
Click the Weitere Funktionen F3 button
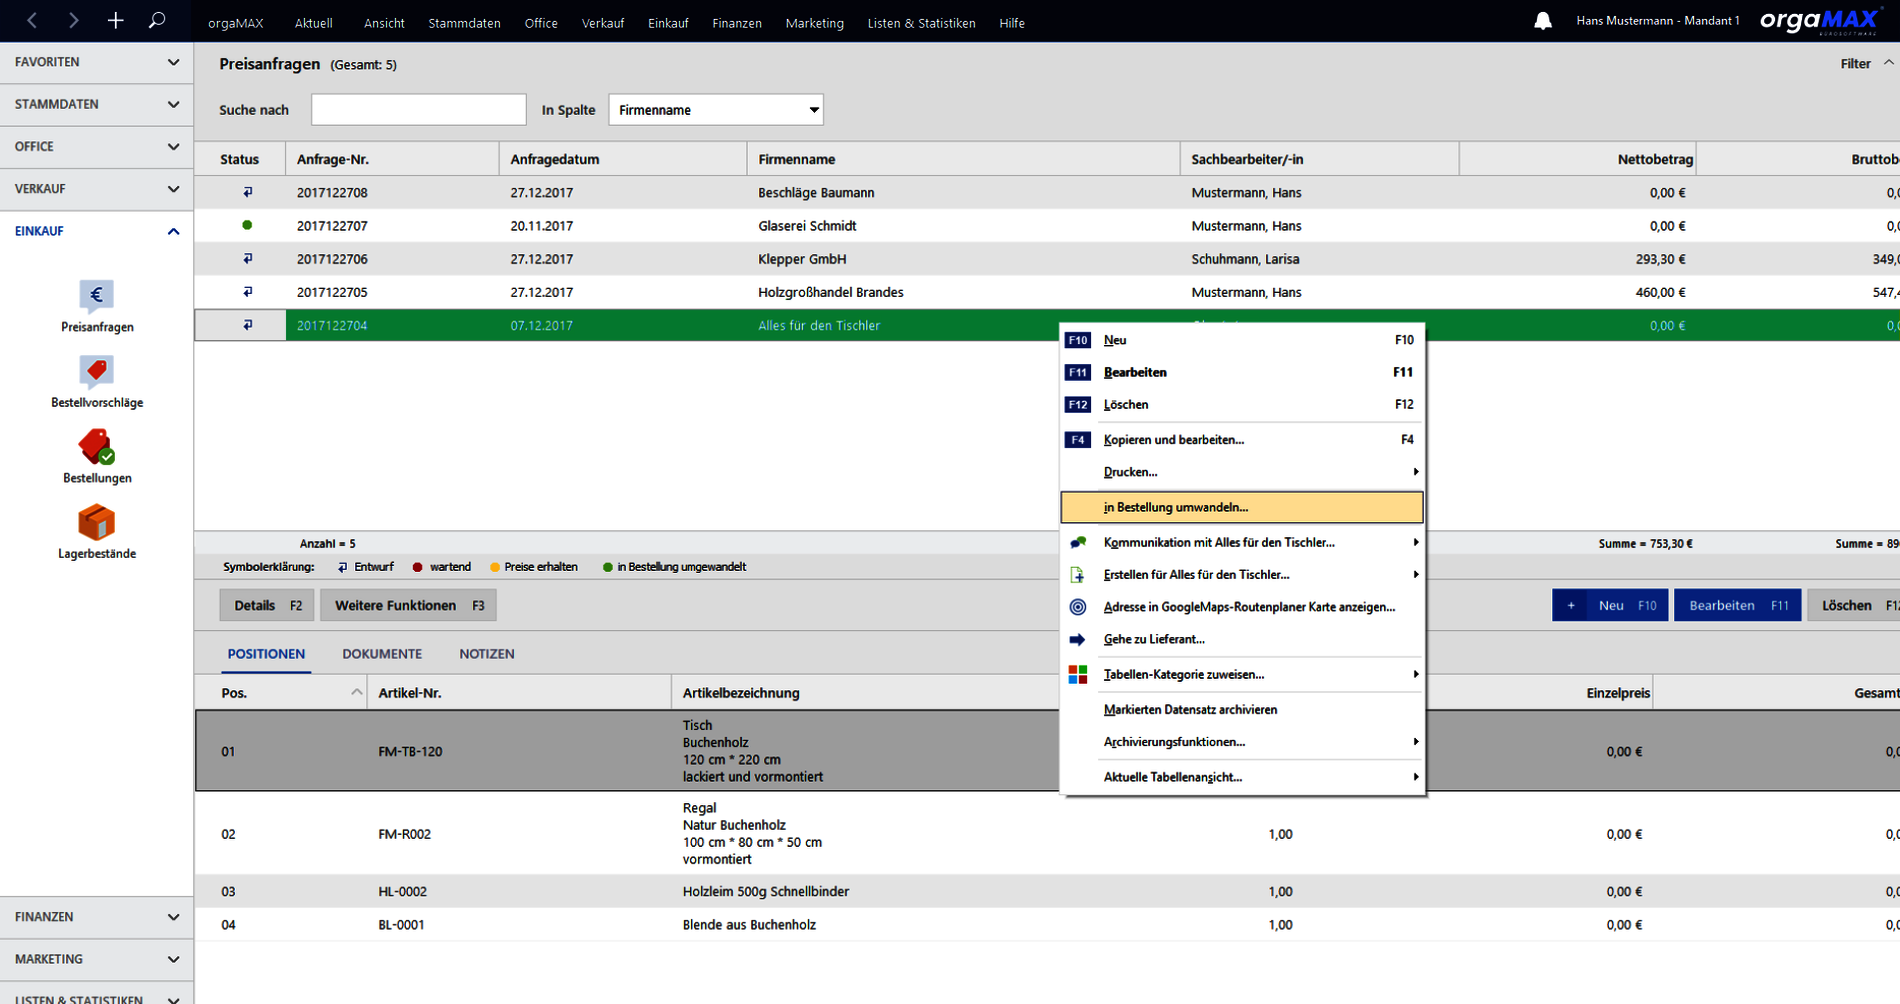click(409, 605)
